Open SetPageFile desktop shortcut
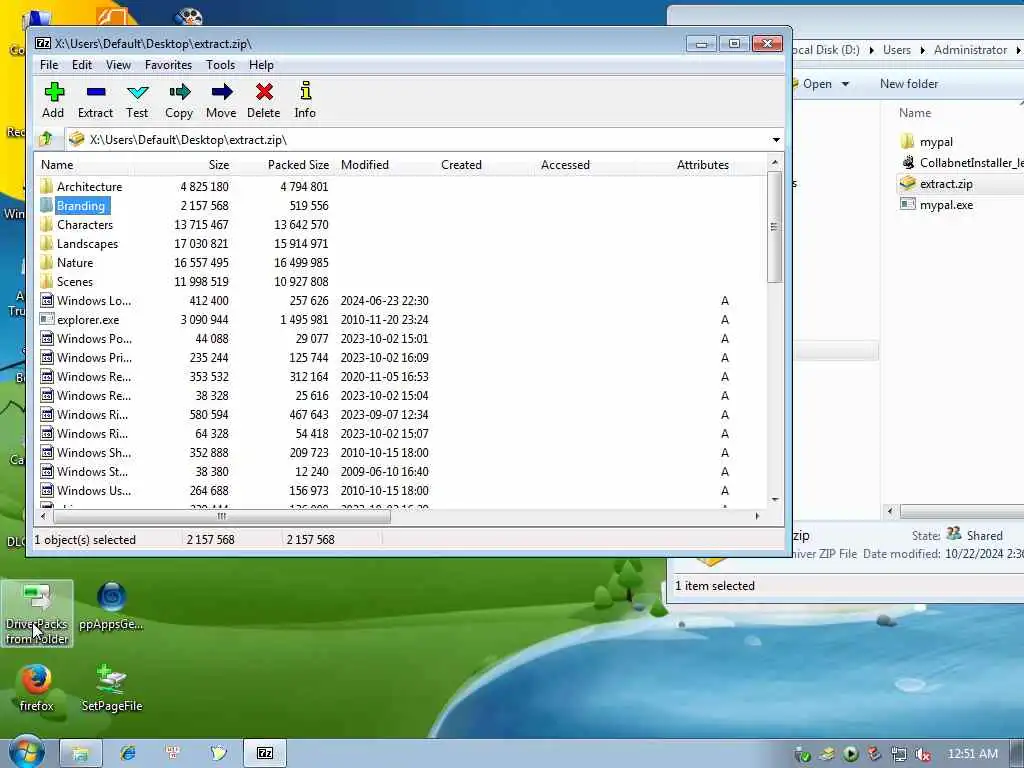The image size is (1024, 768). [x=112, y=688]
